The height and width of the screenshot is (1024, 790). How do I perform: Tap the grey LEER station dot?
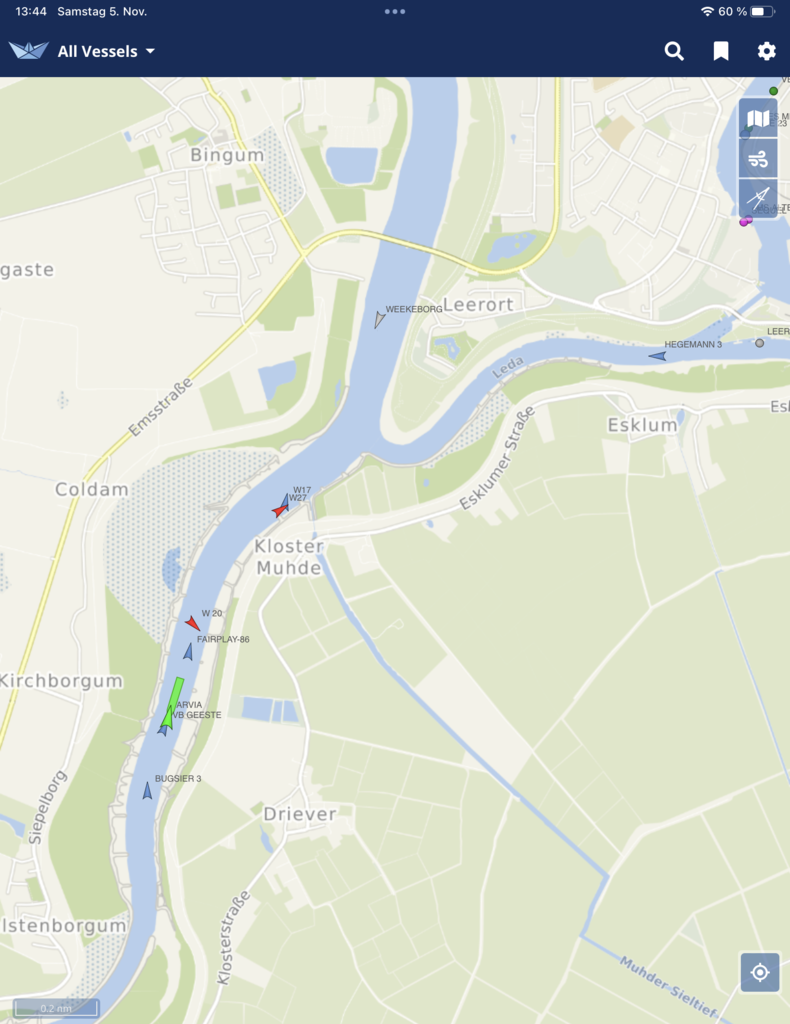point(759,343)
